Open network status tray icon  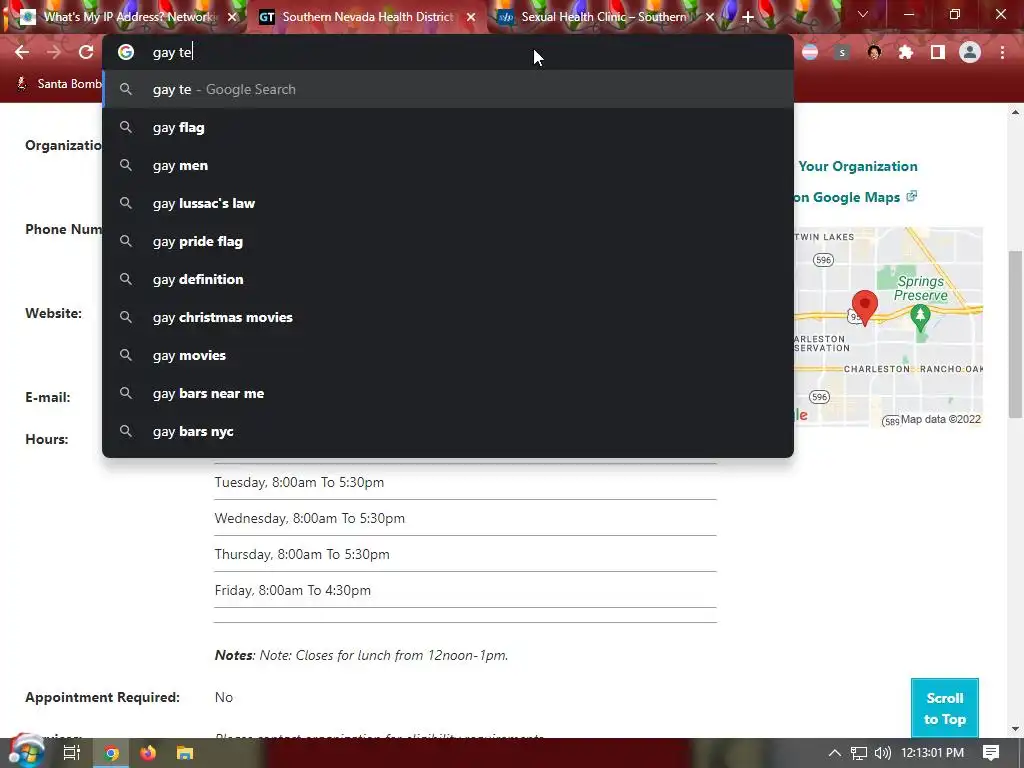859,753
